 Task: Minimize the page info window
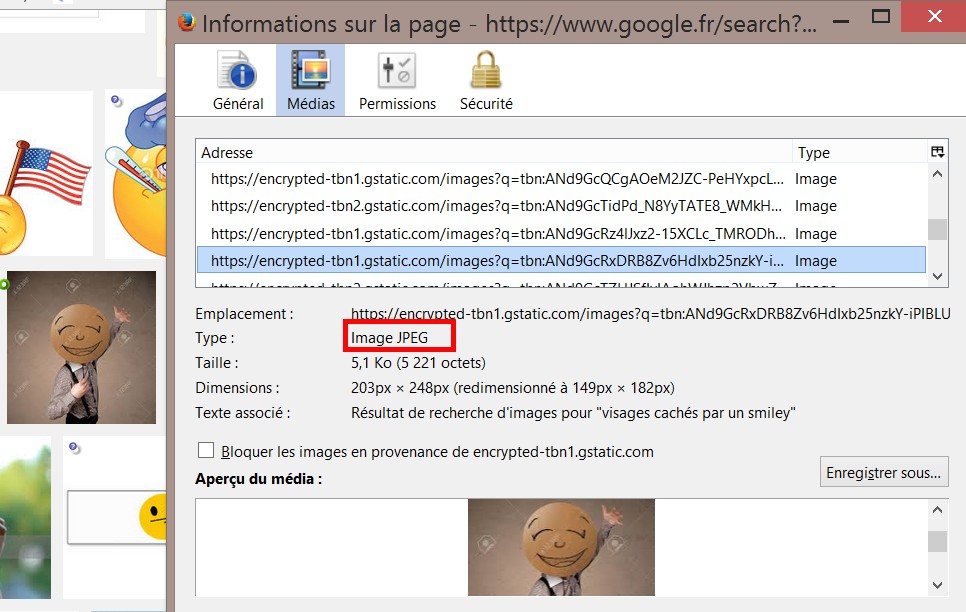click(841, 20)
